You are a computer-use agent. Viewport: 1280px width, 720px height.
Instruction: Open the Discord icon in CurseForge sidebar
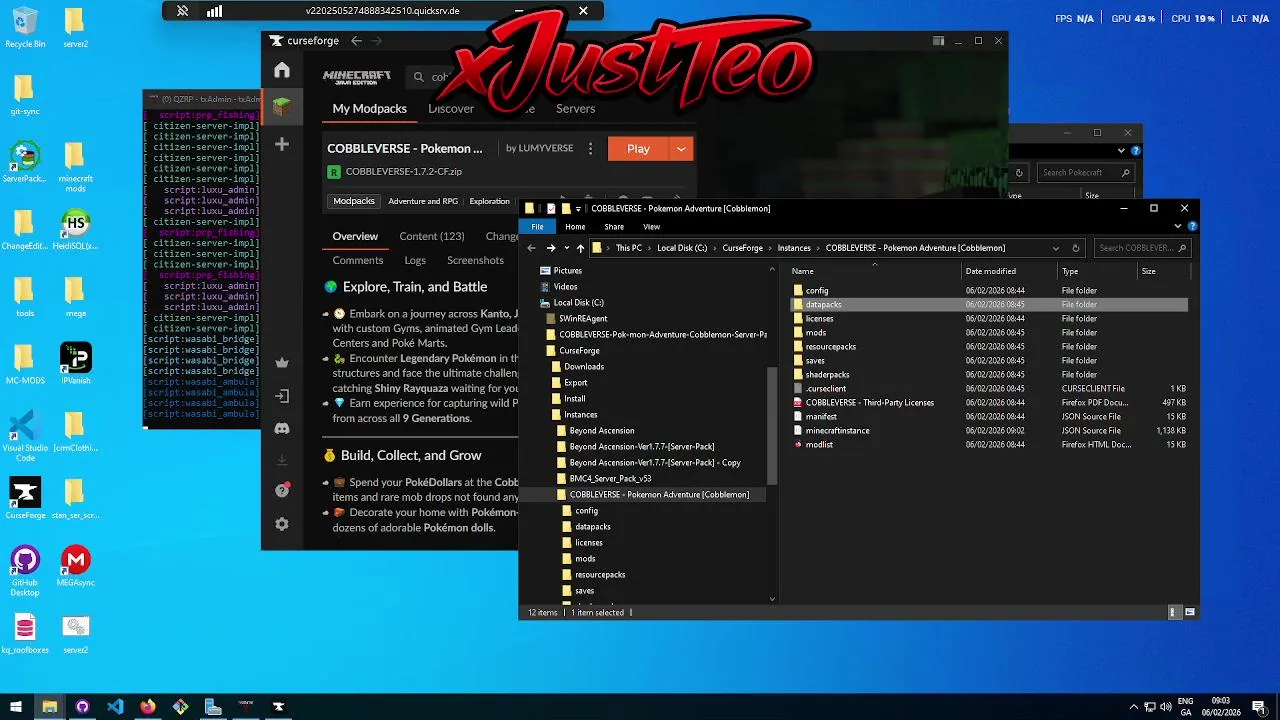pos(282,428)
